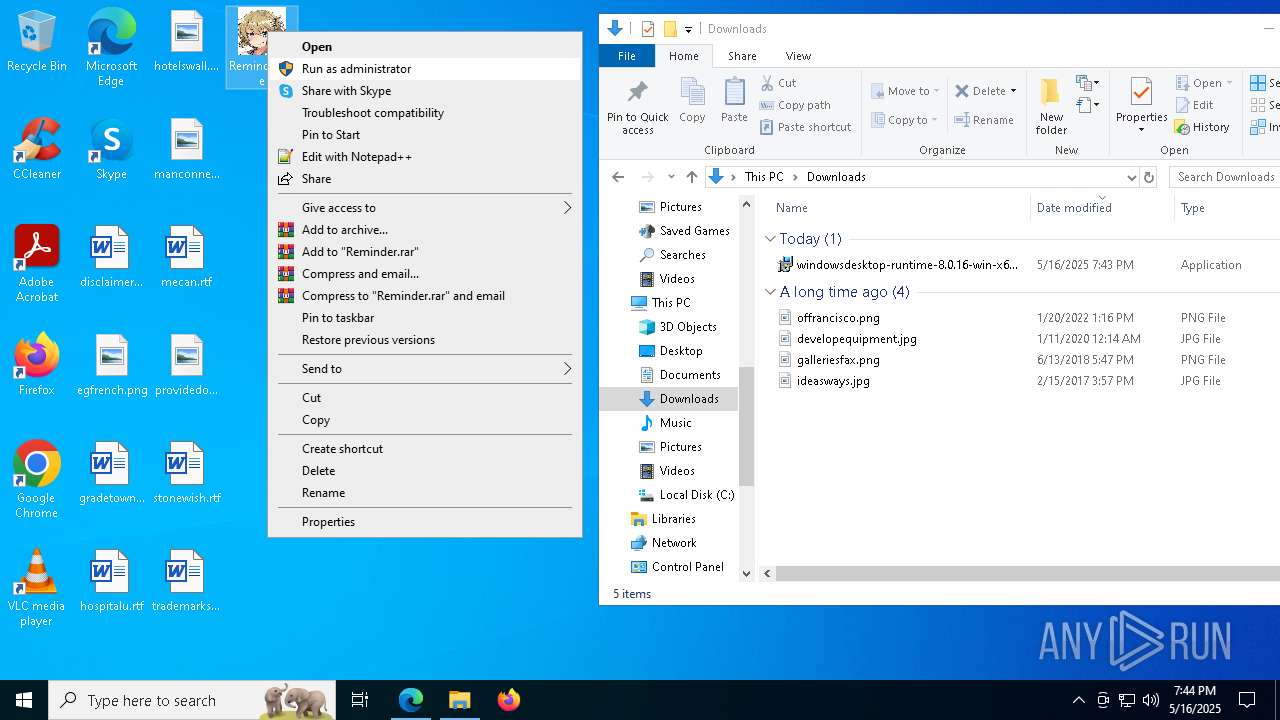Refresh the Downloads folder view
Viewport: 1280px width, 720px height.
click(x=1148, y=177)
